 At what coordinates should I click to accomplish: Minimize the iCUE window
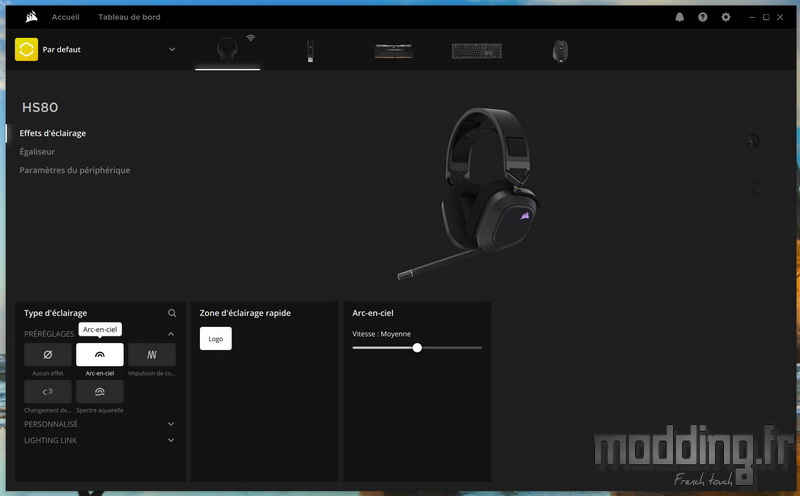pyautogui.click(x=752, y=17)
